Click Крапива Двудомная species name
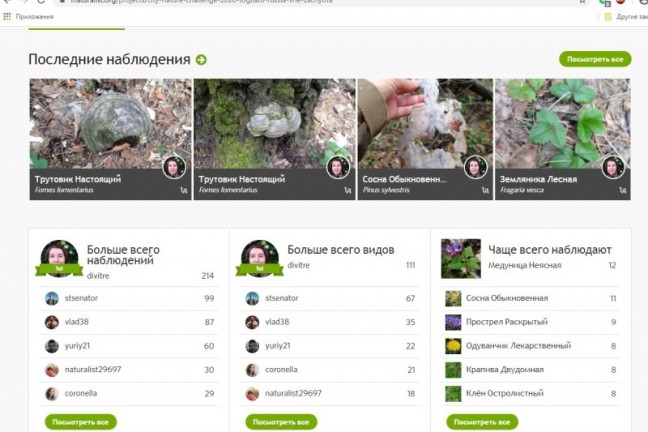Screen dimensions: 648x432 point(505,370)
